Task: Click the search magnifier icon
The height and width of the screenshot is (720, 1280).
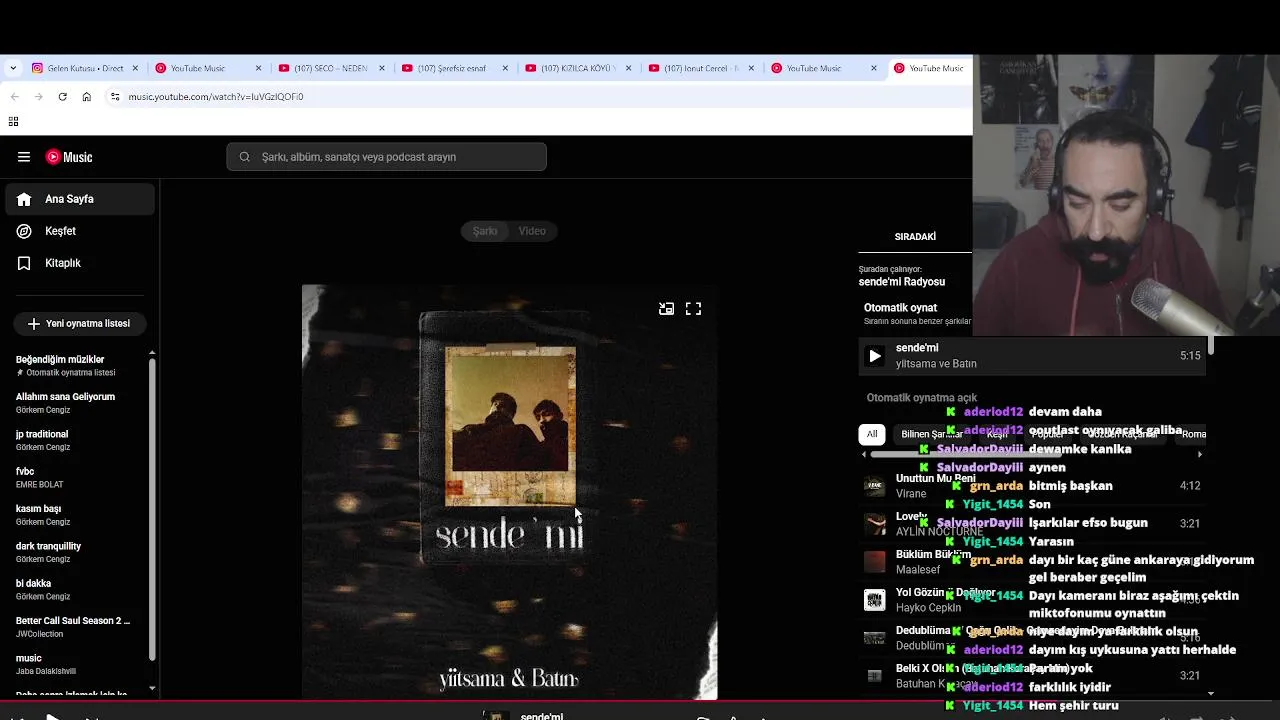Action: point(244,157)
